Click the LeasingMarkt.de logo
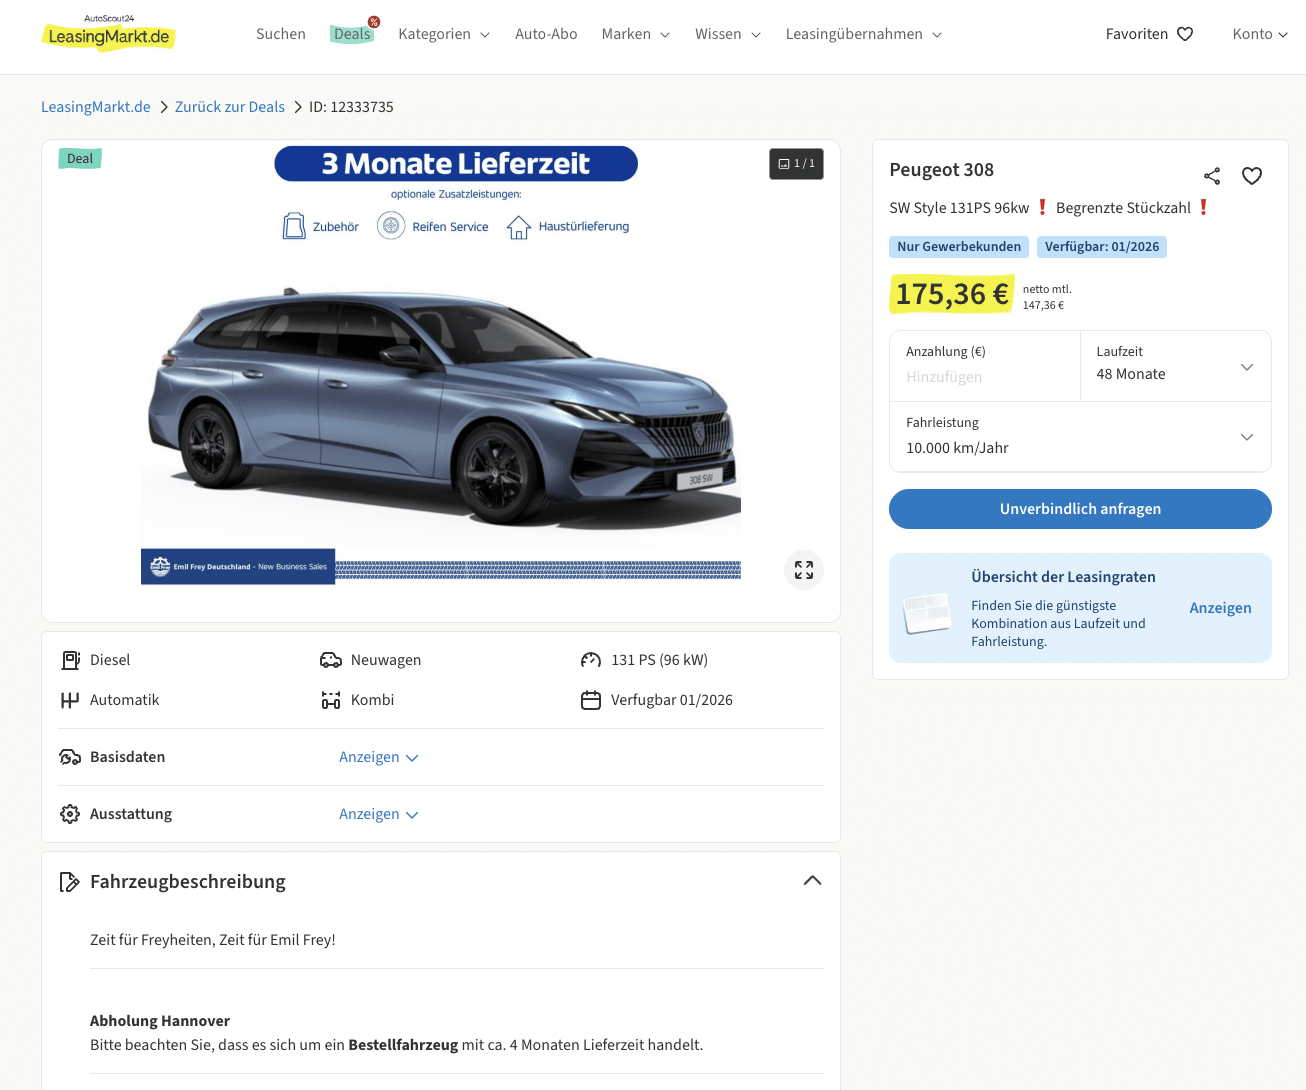The image size is (1306, 1090). 109,34
